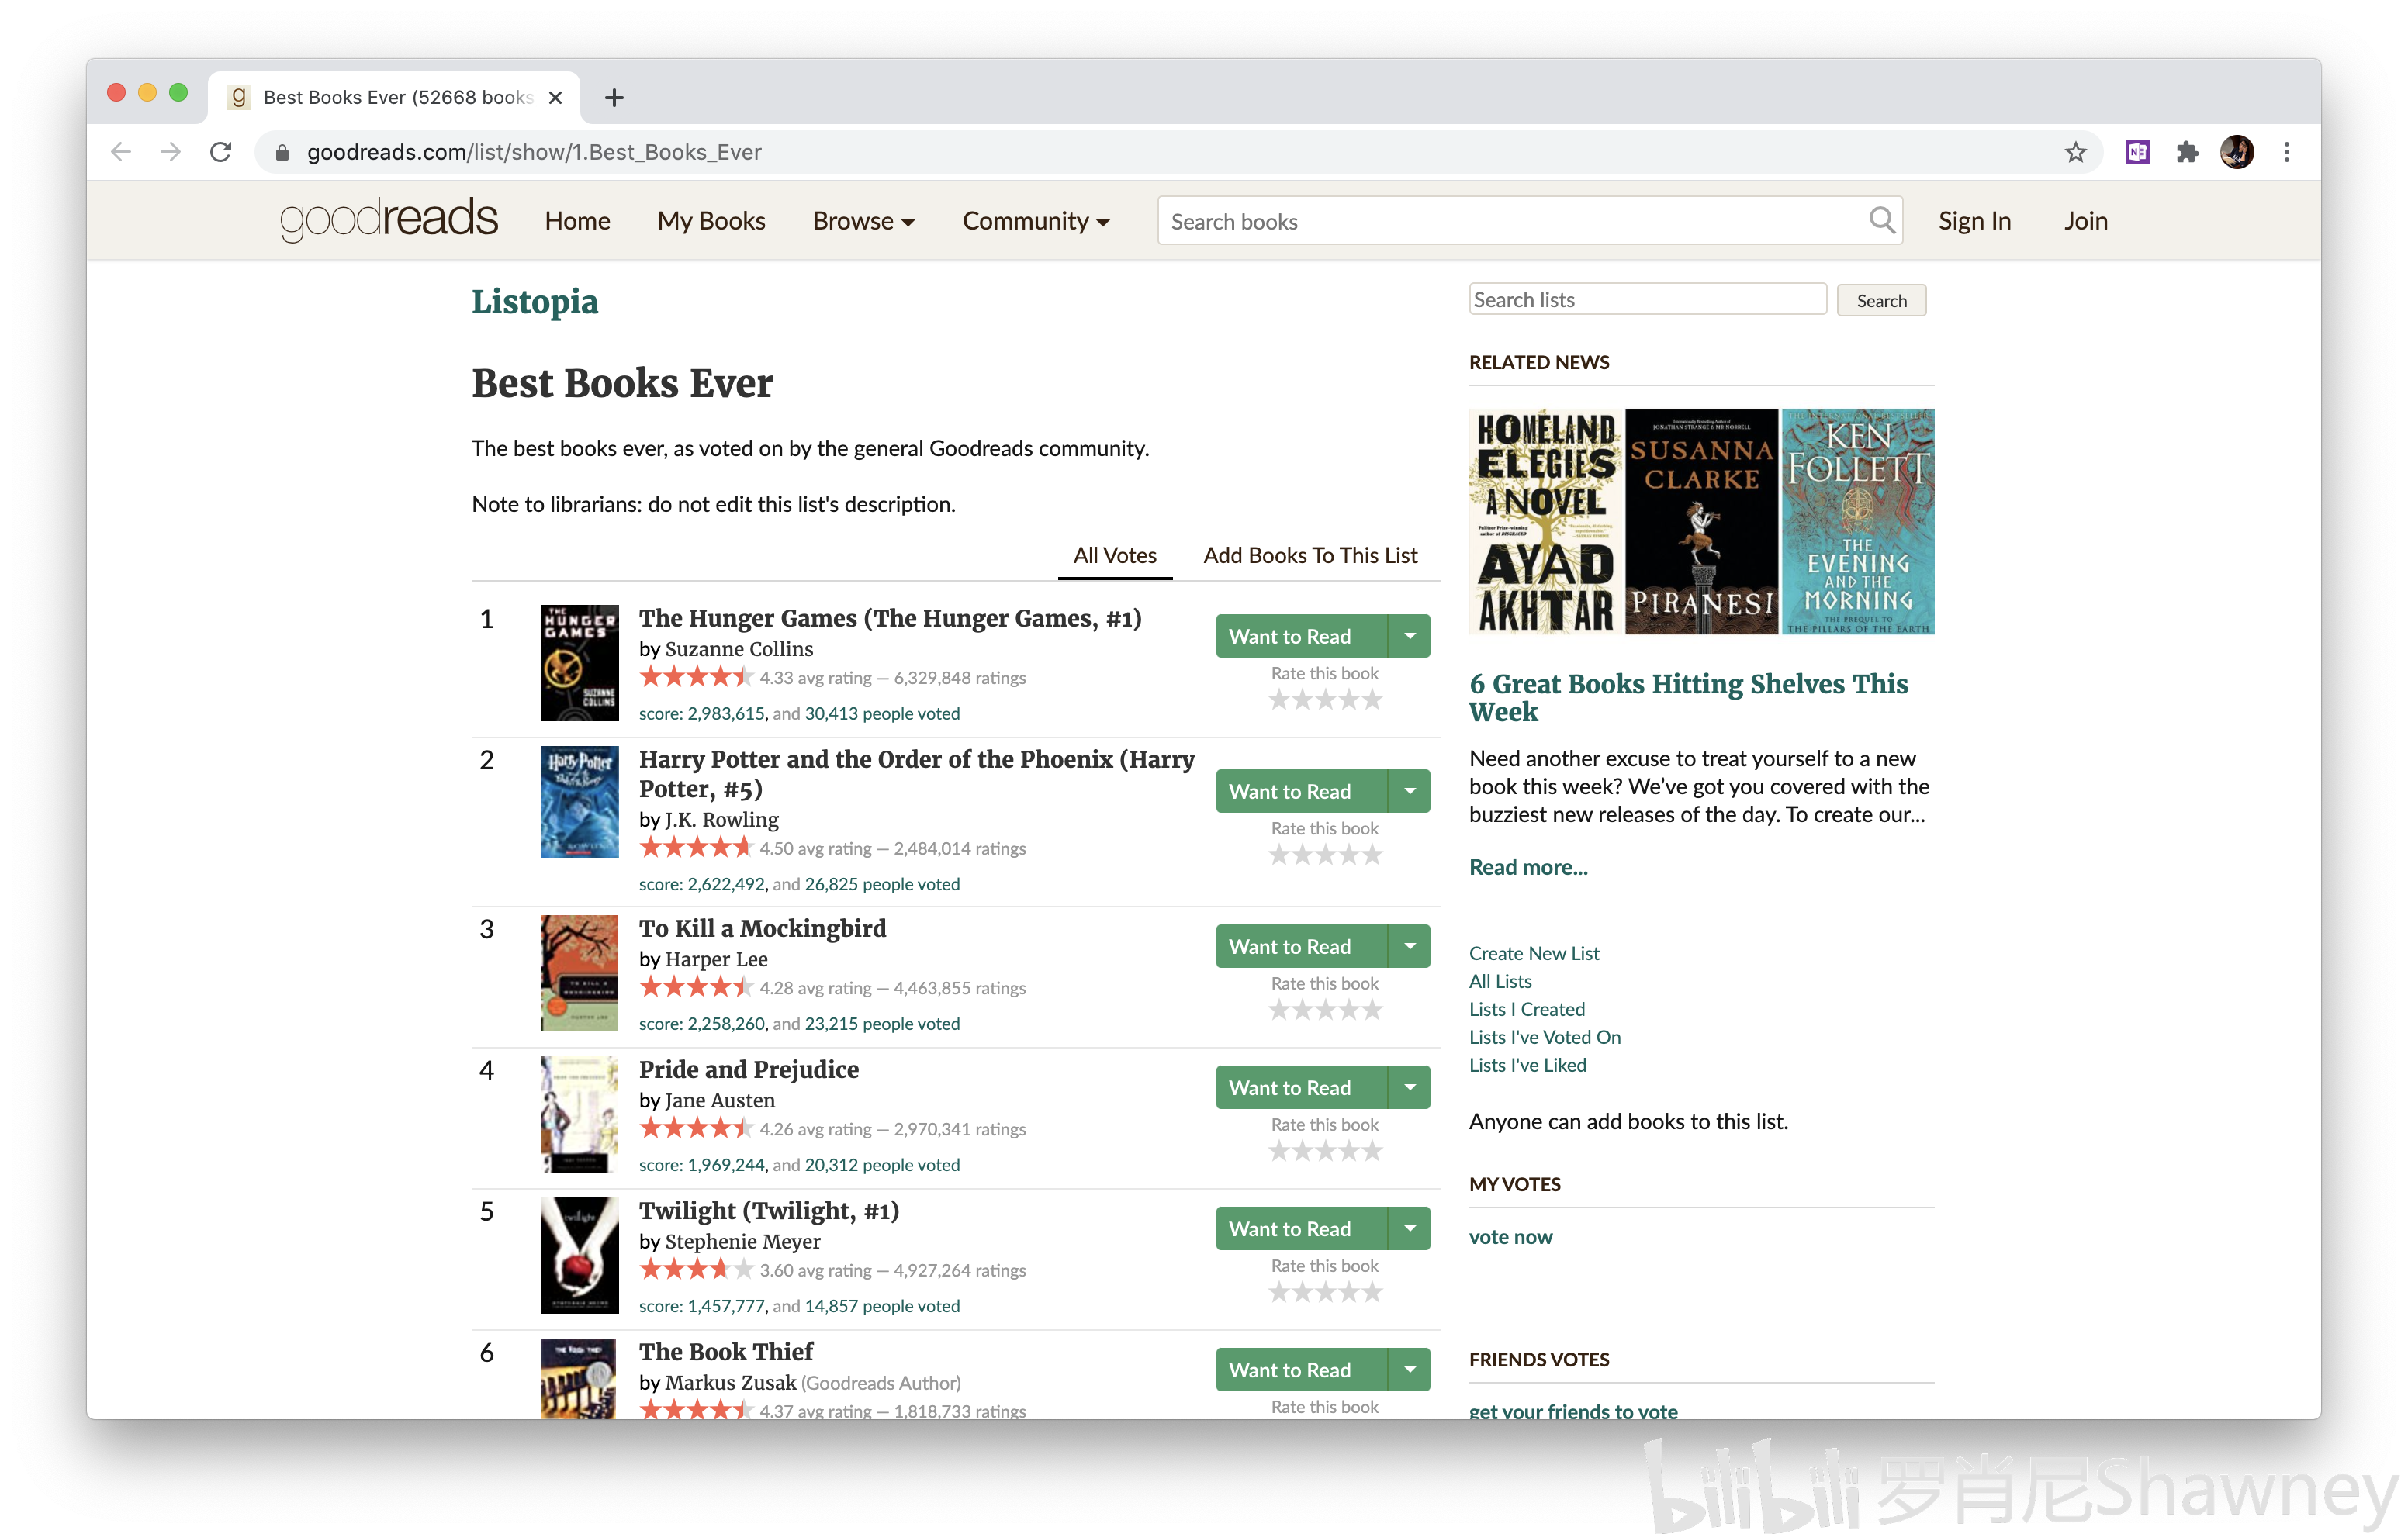This screenshot has height=1534, width=2408.
Task: Click the goodreads logo
Action: coord(388,219)
